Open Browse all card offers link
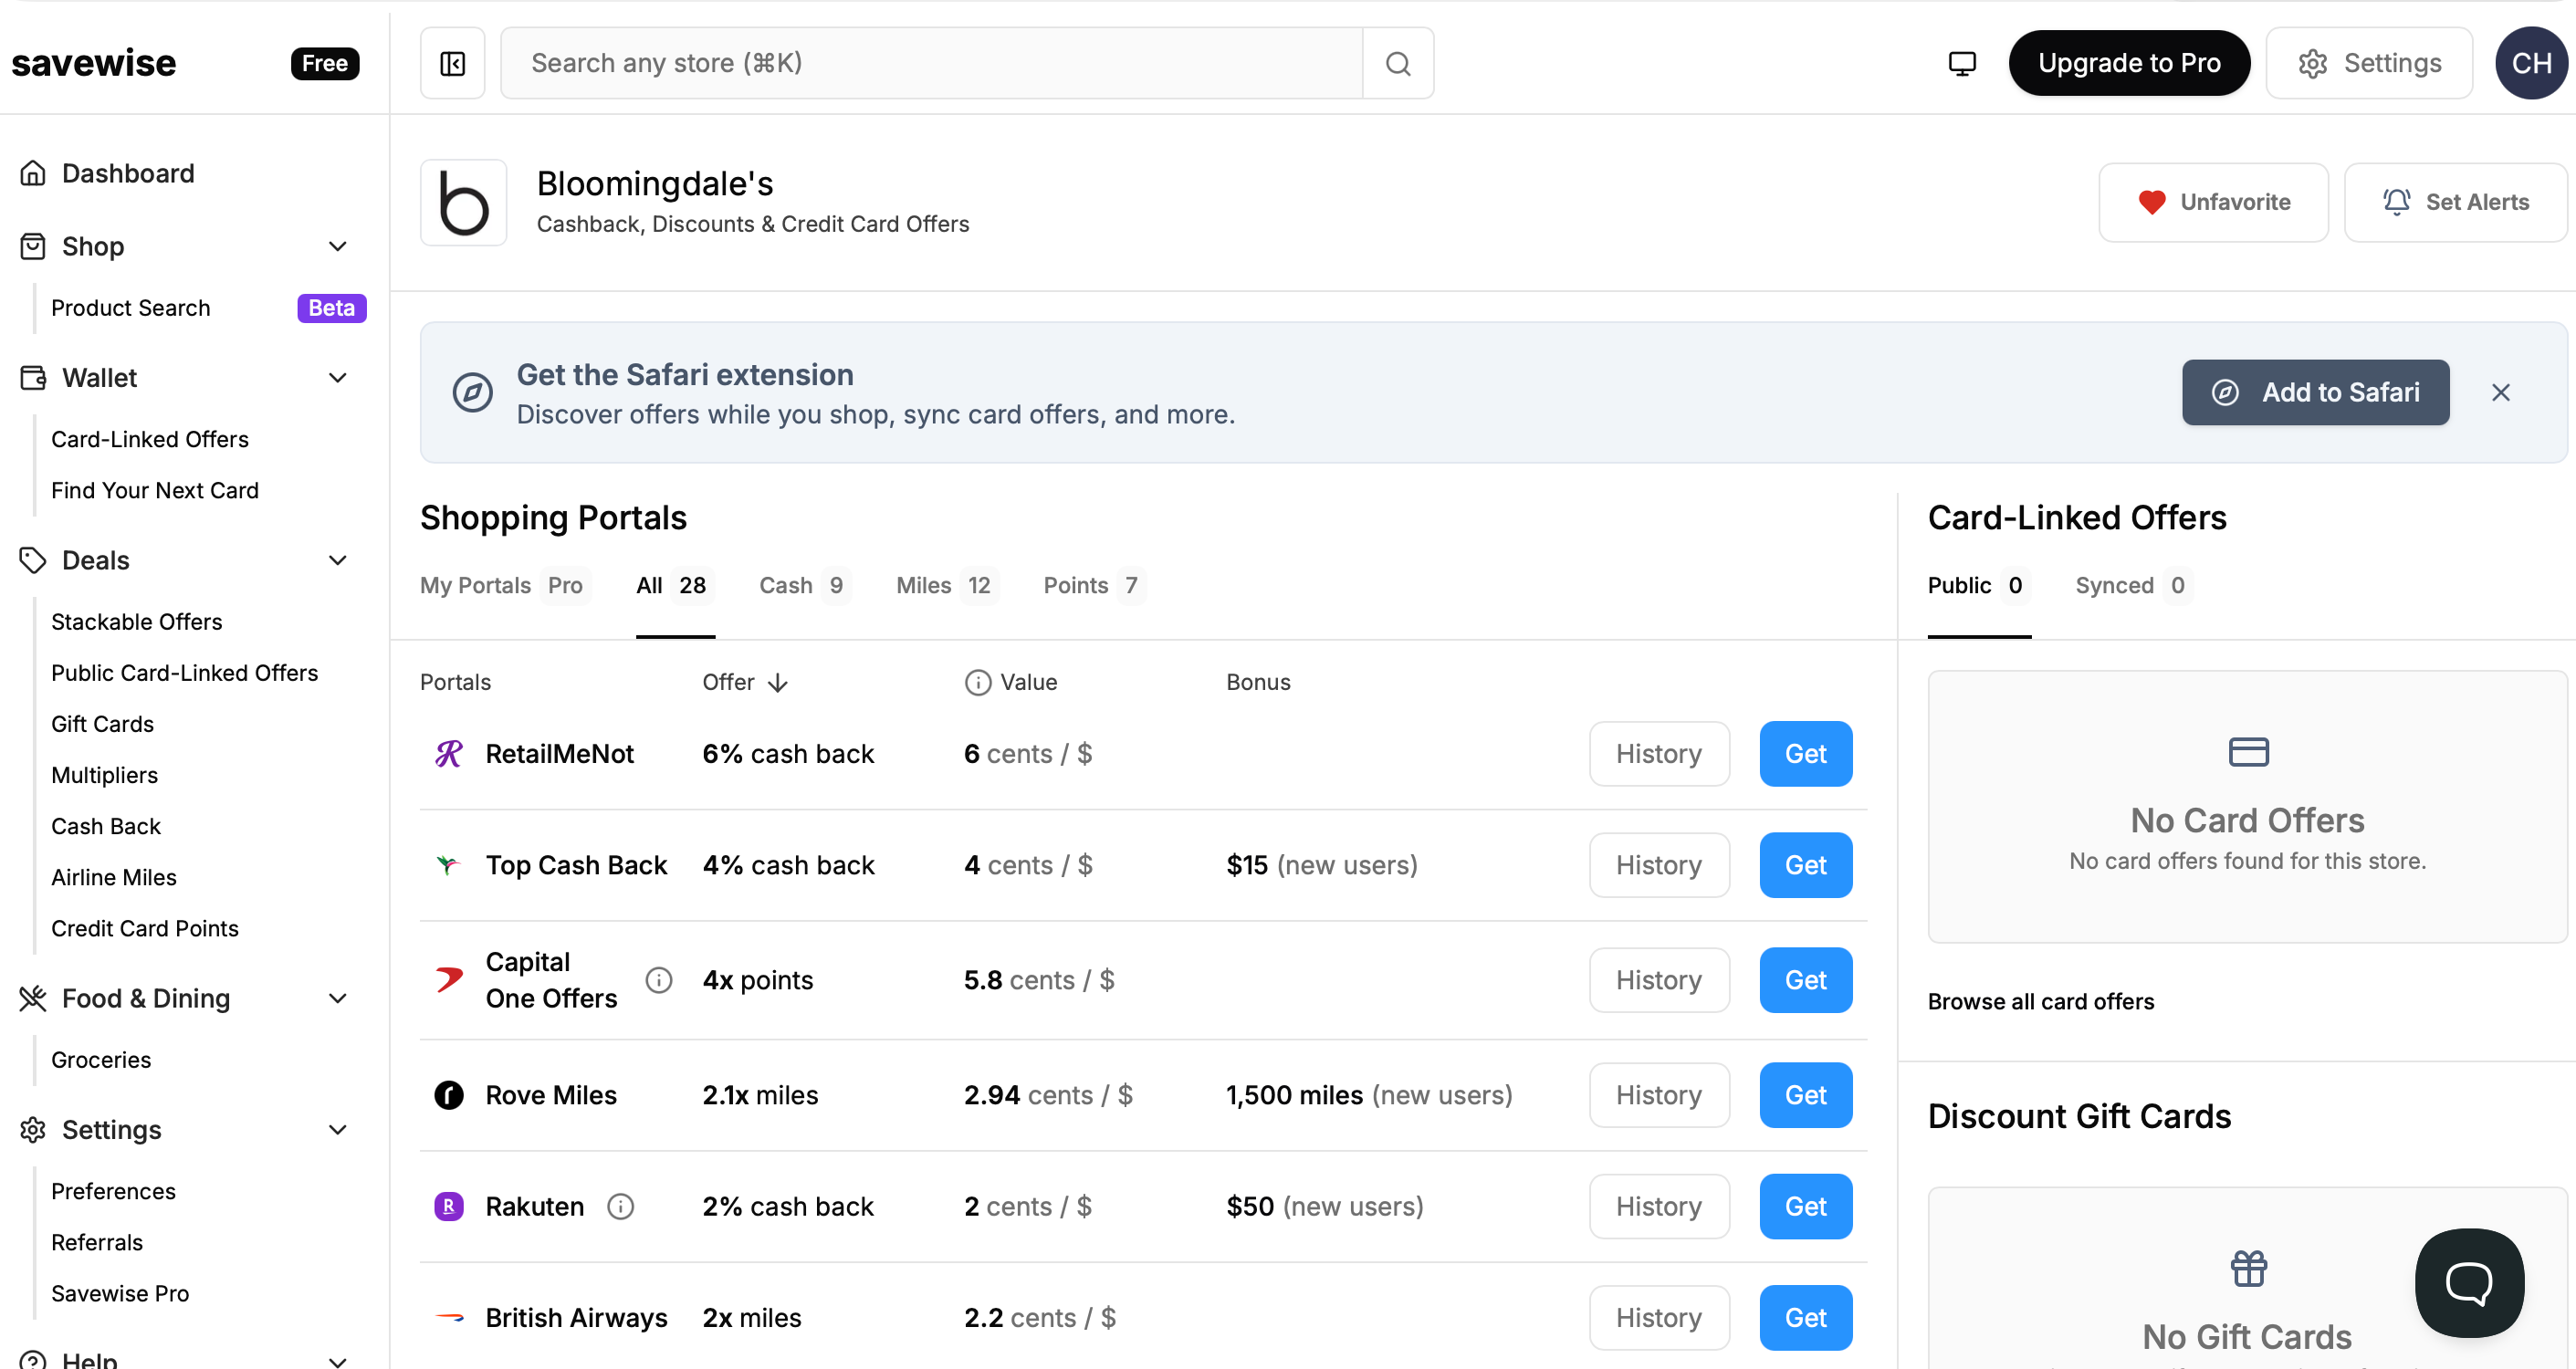Image resolution: width=2576 pixels, height=1369 pixels. coord(2040,1001)
